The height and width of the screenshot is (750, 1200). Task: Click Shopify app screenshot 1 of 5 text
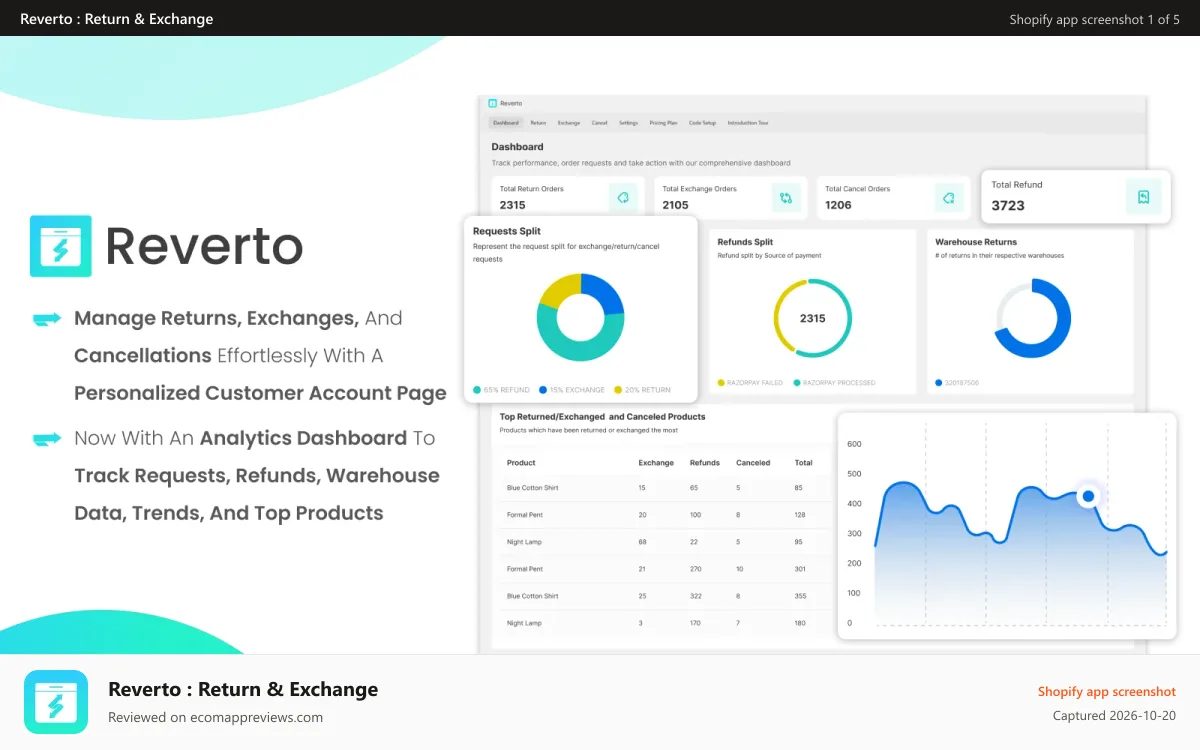pyautogui.click(x=1094, y=19)
